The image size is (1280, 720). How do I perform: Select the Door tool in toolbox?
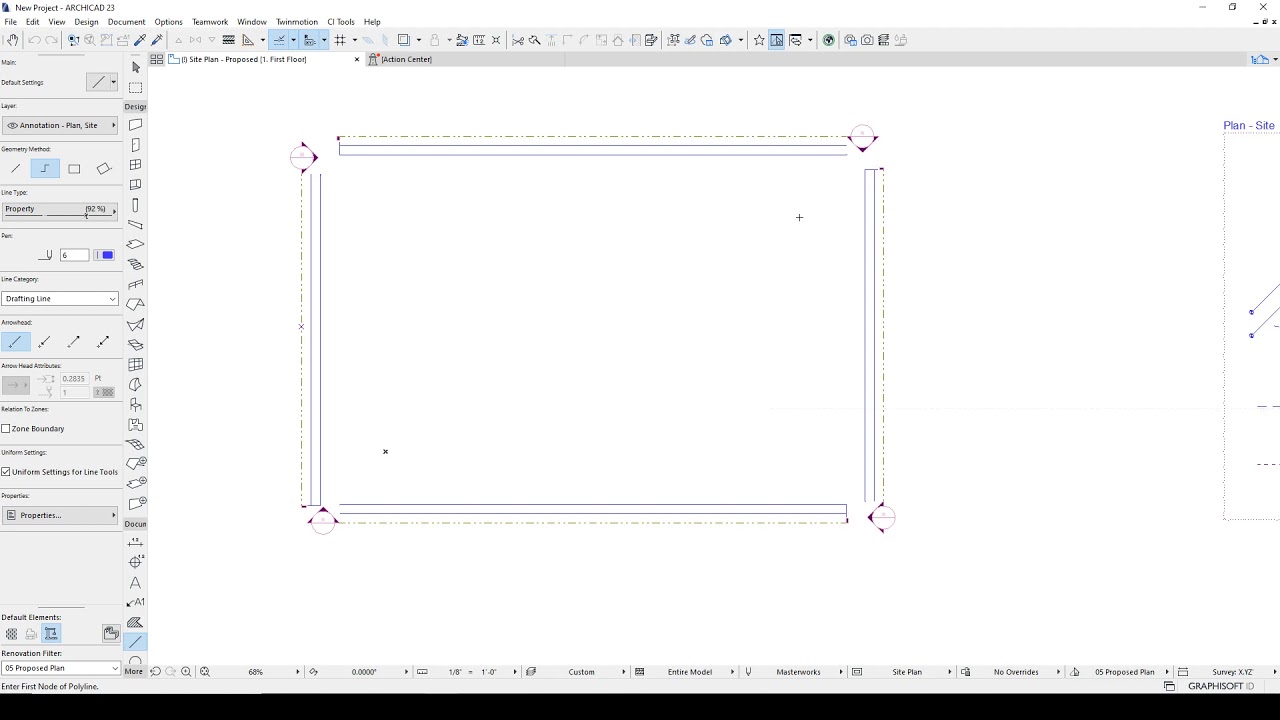pos(136,145)
